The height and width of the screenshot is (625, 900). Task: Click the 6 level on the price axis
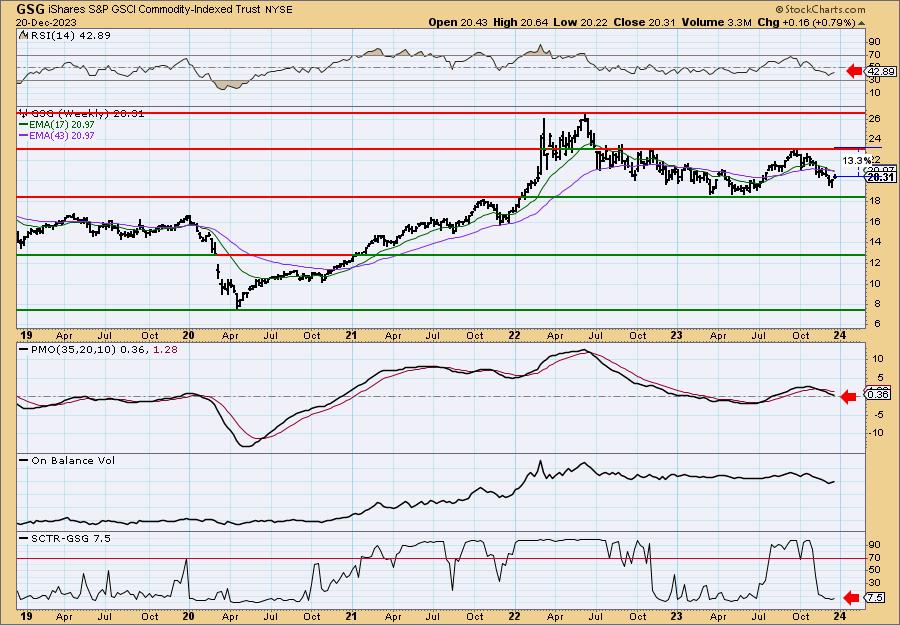click(x=878, y=324)
